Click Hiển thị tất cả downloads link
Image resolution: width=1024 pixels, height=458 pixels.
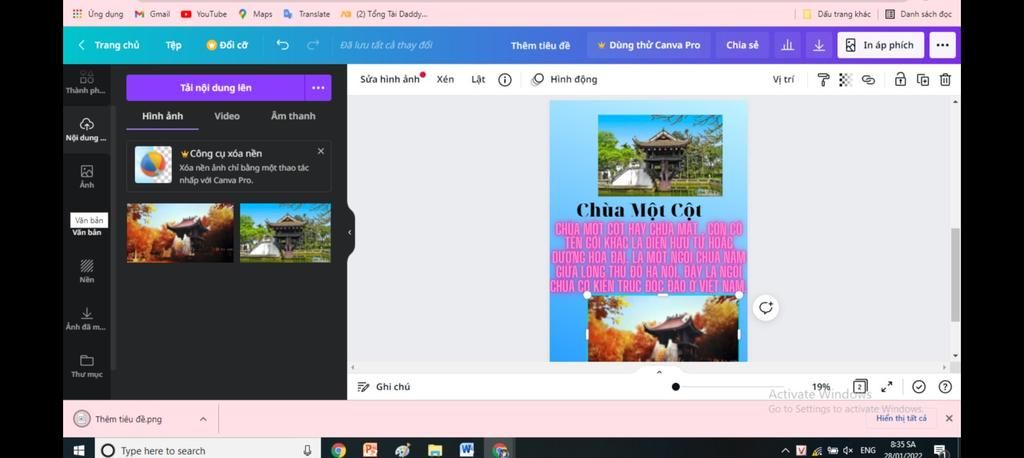(x=901, y=418)
